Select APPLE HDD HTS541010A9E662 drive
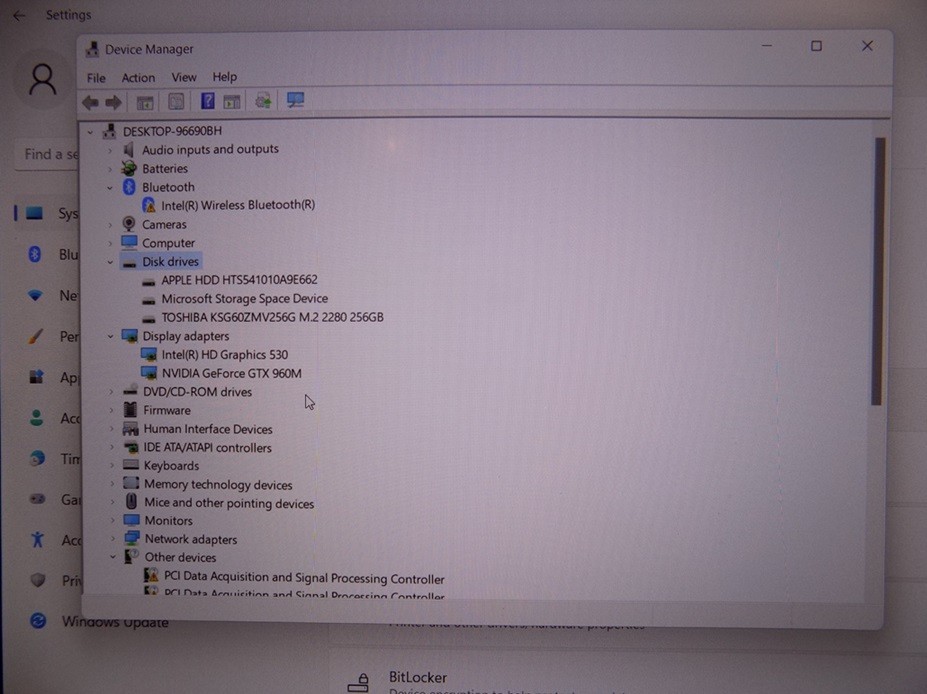The width and height of the screenshot is (927, 694). pyautogui.click(x=239, y=280)
